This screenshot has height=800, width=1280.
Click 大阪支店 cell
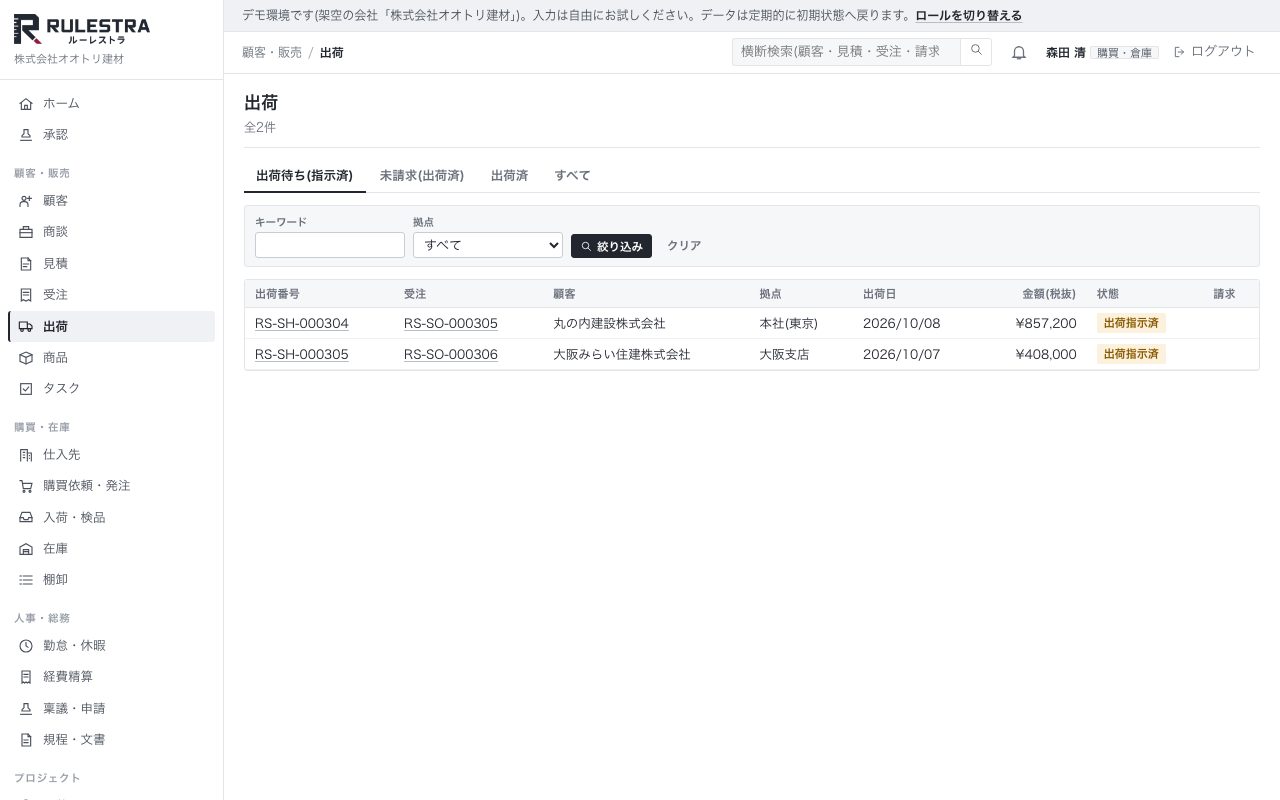(x=784, y=354)
